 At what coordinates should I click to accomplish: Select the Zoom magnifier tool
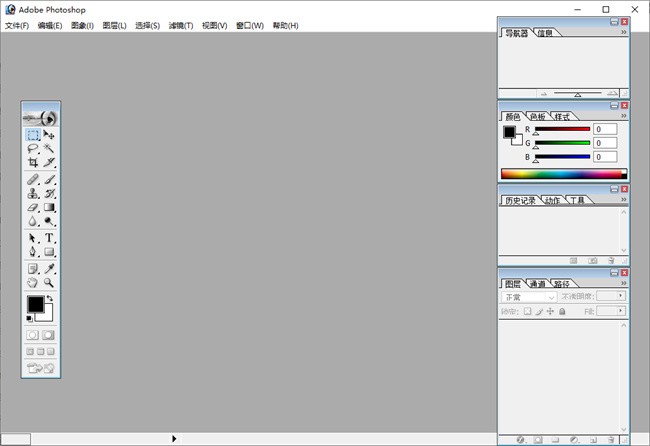click(x=49, y=283)
